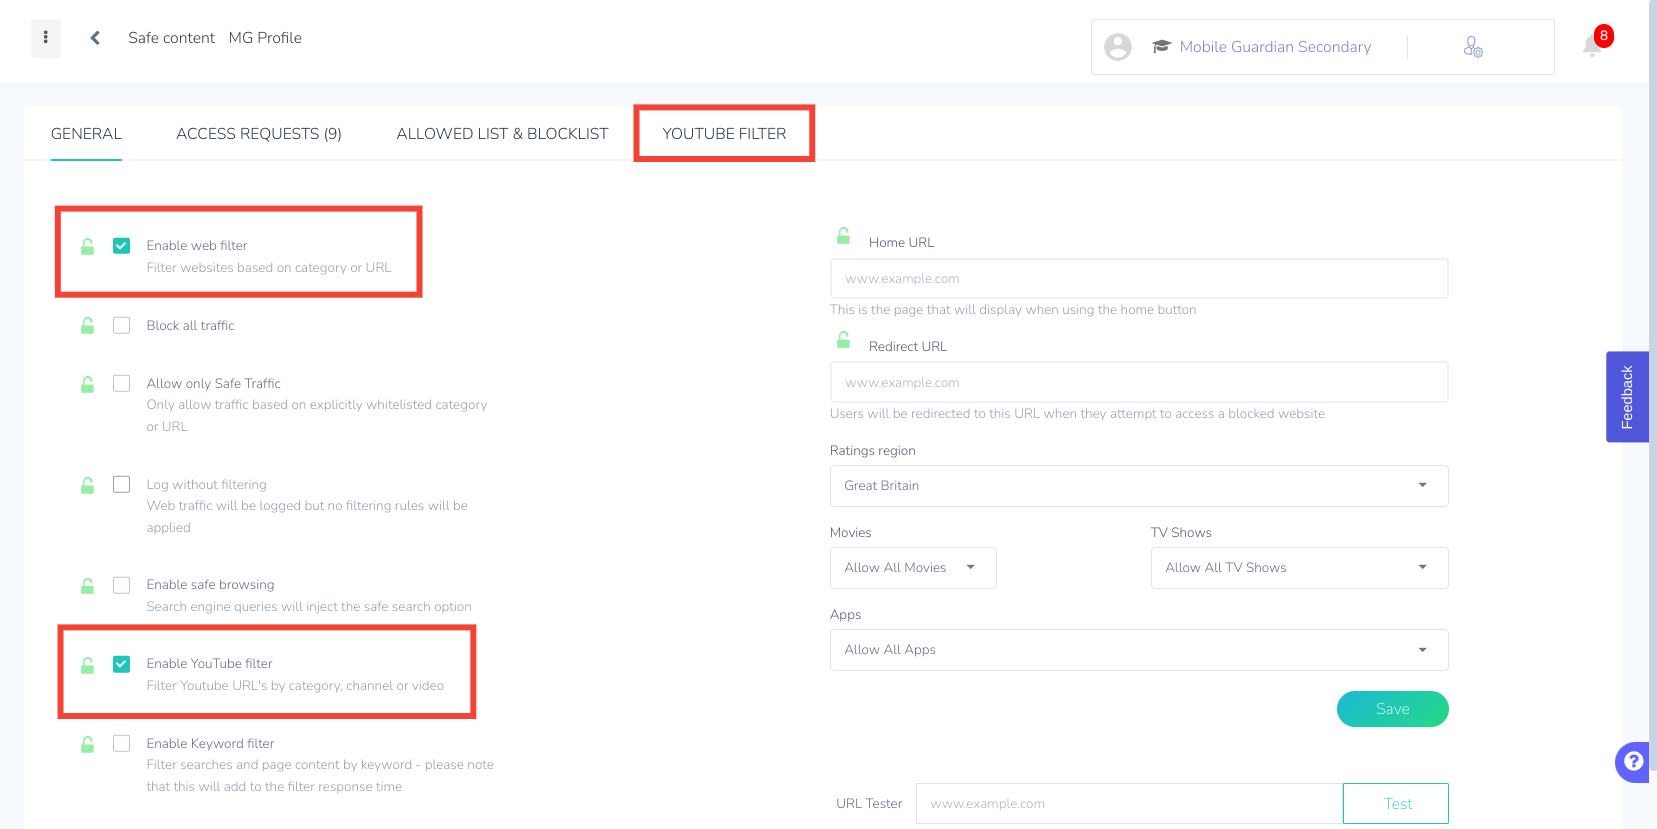The image size is (1657, 829).
Task: Check the Allow only Safe Traffic checkbox
Action: coord(122,384)
